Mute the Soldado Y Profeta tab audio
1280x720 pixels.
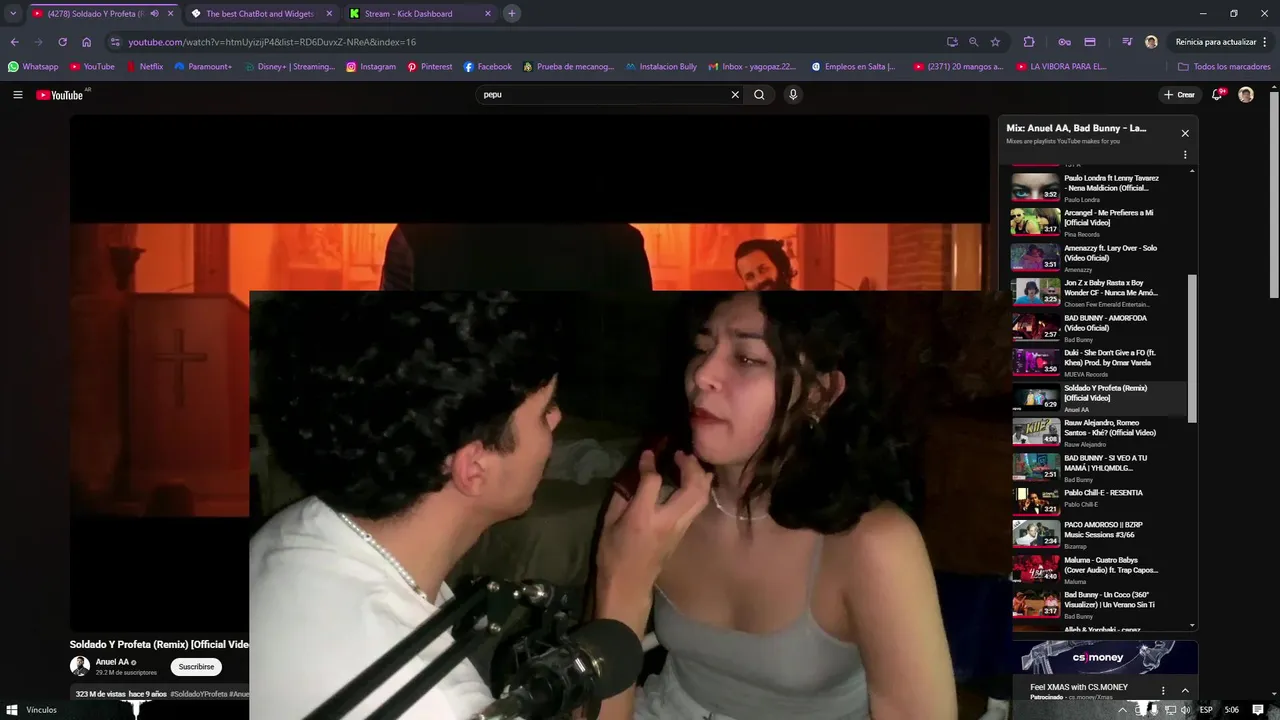154,14
